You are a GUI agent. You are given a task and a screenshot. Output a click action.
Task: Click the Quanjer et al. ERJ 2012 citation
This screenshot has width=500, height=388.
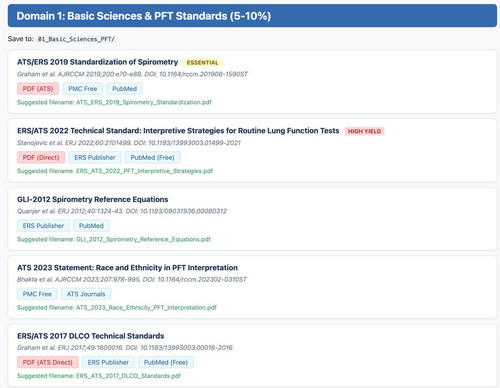122,211
